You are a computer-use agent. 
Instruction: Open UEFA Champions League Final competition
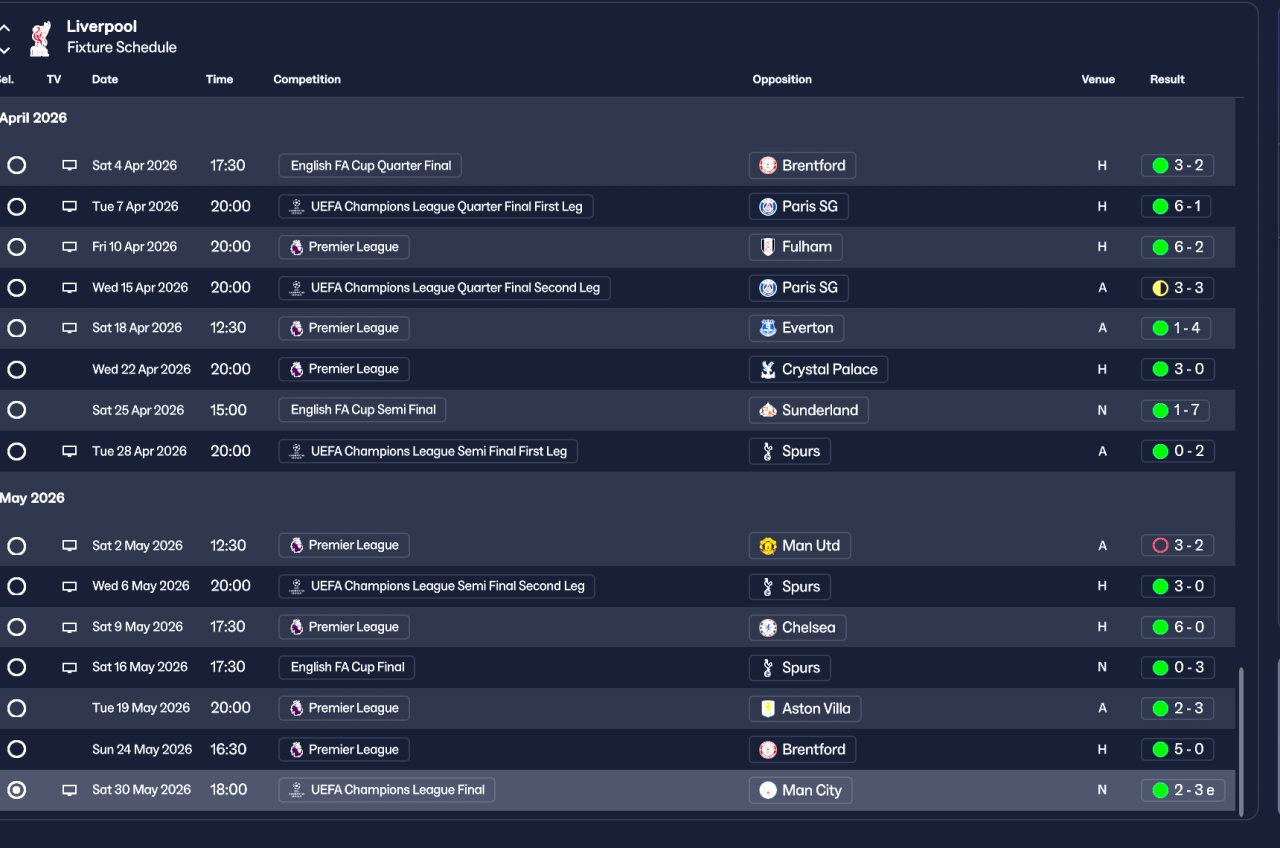[x=387, y=790]
